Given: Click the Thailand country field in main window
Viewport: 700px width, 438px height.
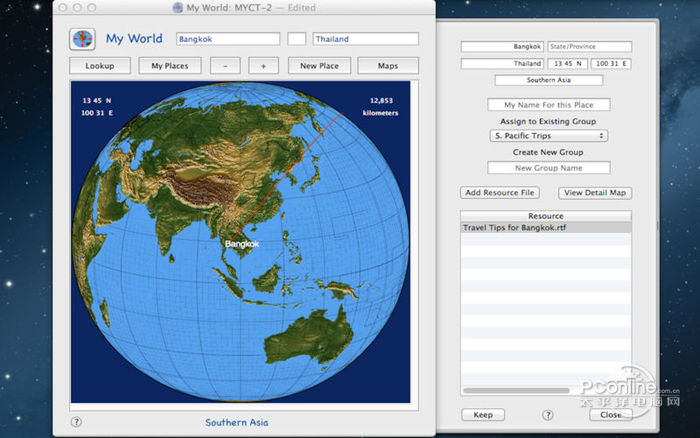Looking at the screenshot, I should (366, 39).
